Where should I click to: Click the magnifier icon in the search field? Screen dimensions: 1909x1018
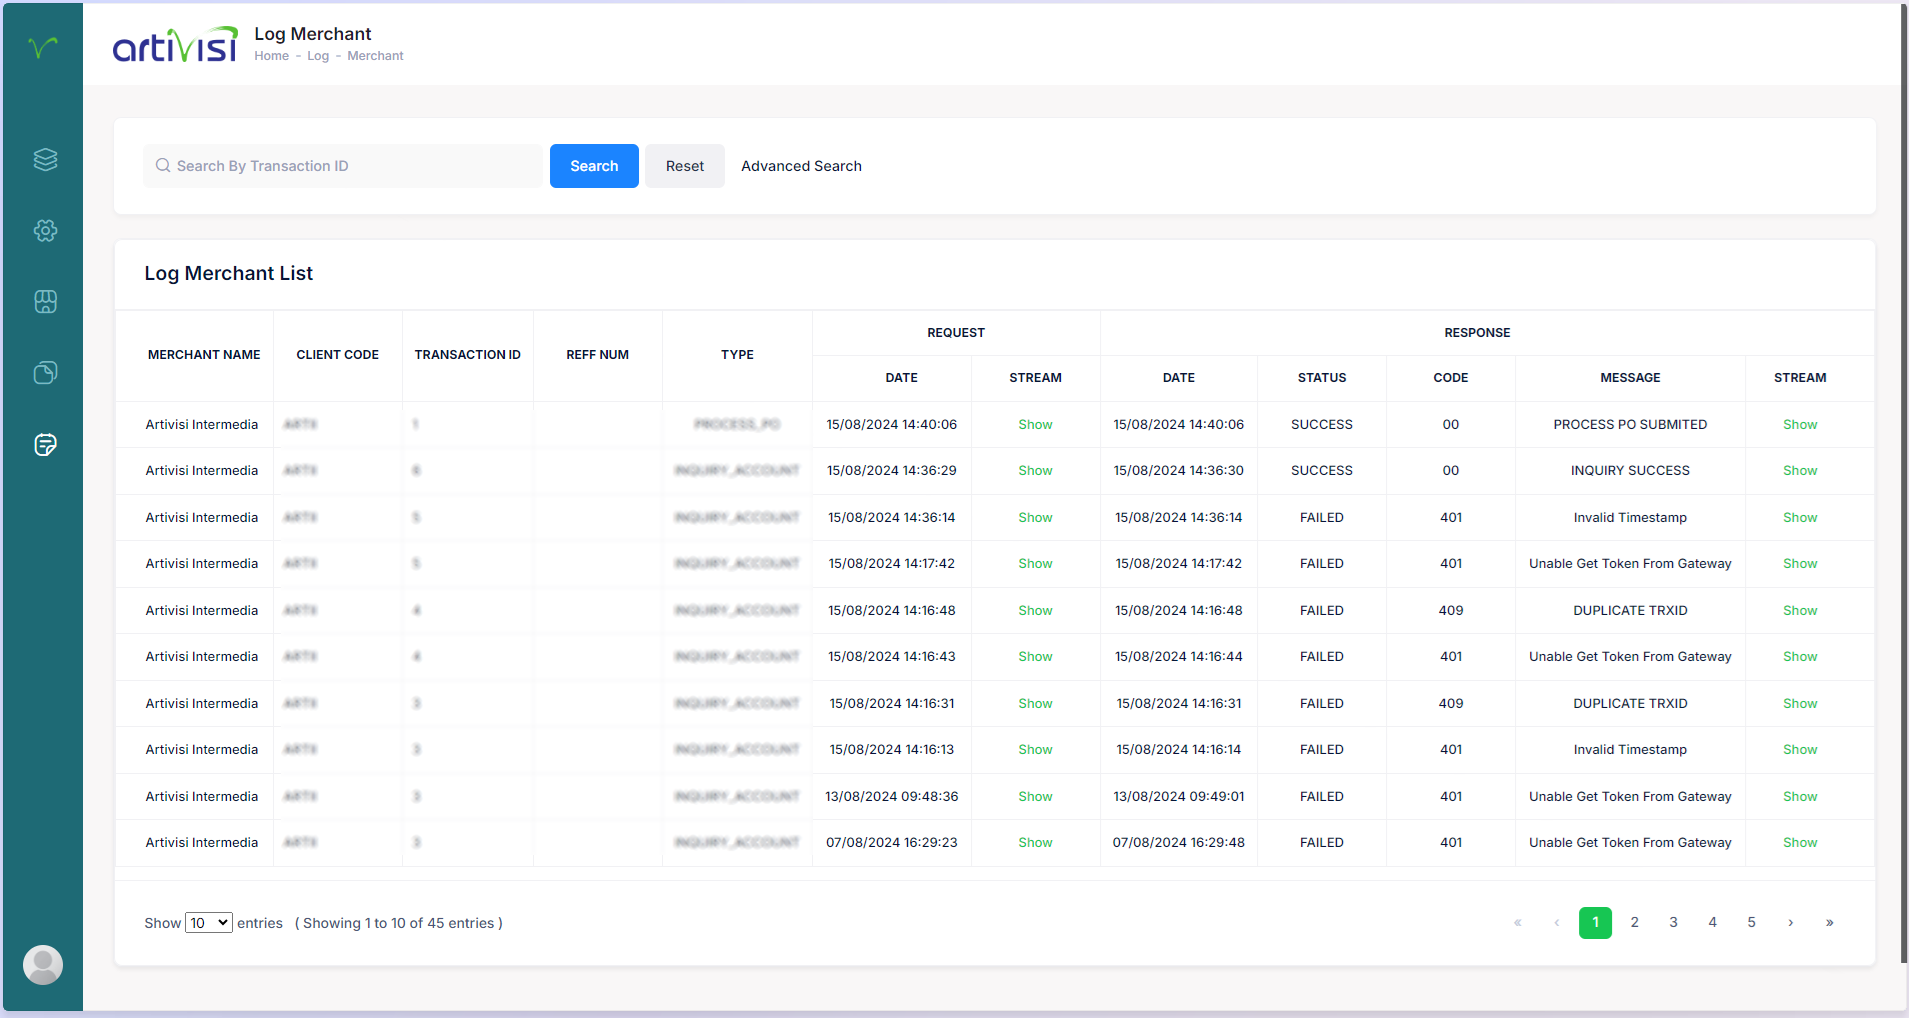(162, 165)
